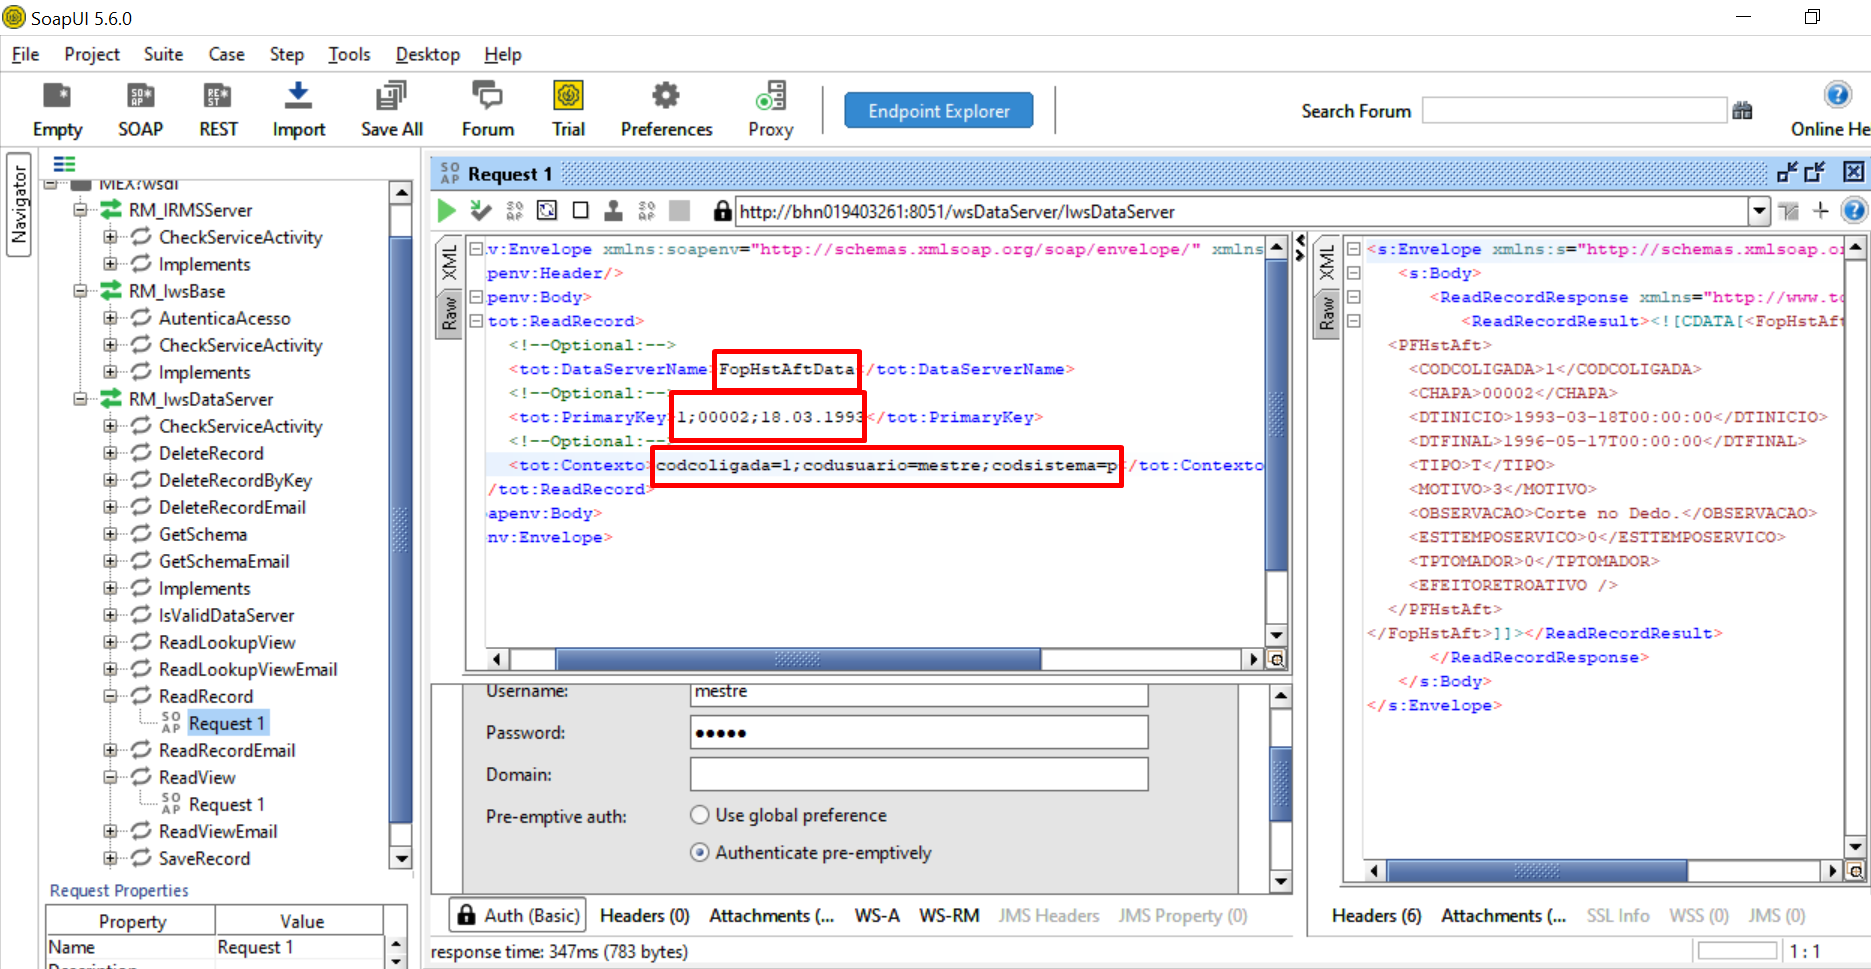Viewport: 1871px width, 969px height.
Task: Click the square stop-style icon in request toolbar
Action: [x=580, y=210]
